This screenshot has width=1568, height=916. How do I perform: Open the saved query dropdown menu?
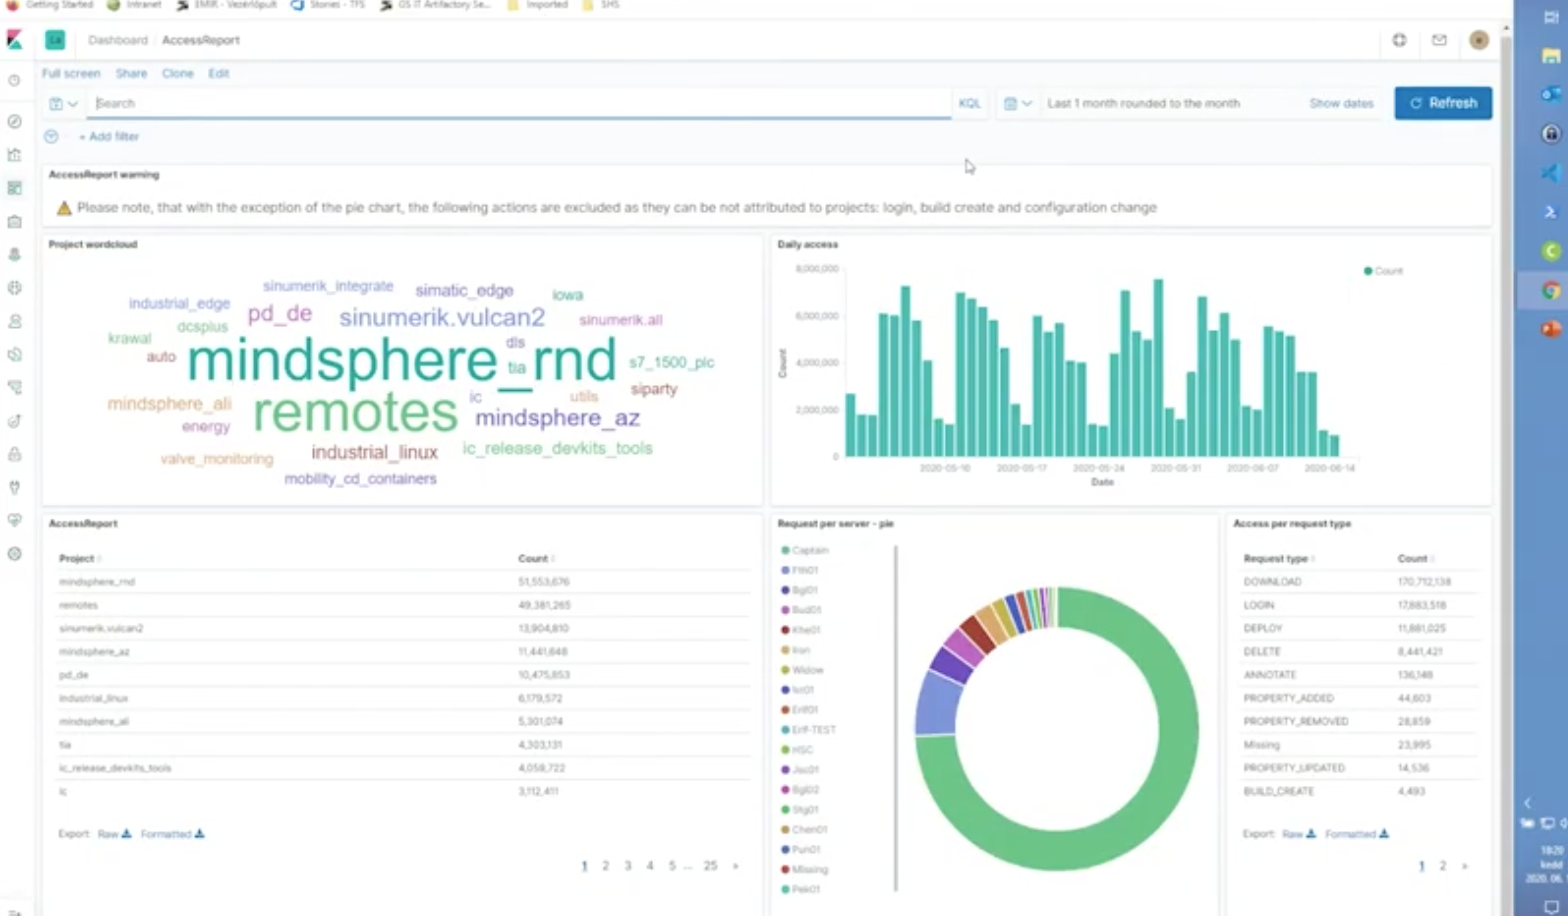tap(63, 103)
